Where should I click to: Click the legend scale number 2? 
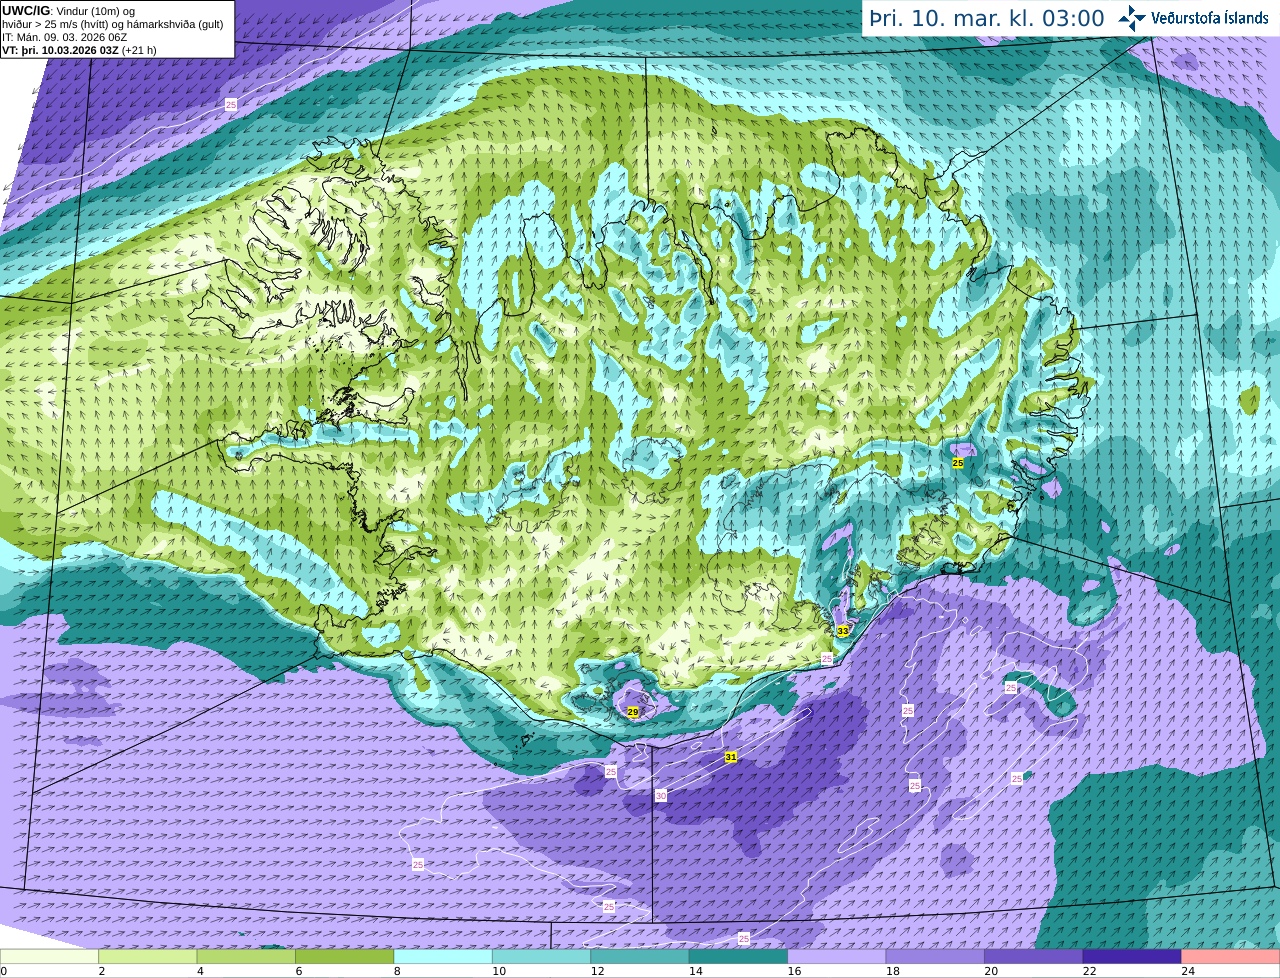[x=102, y=971]
